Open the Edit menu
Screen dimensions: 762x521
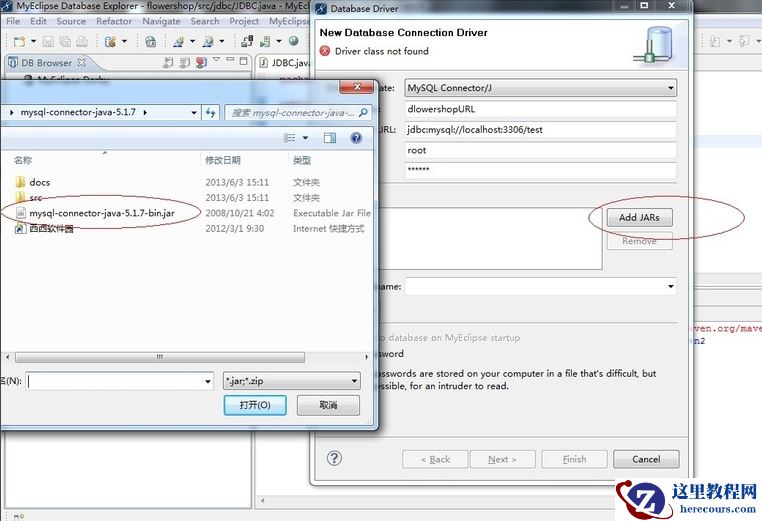click(x=38, y=21)
